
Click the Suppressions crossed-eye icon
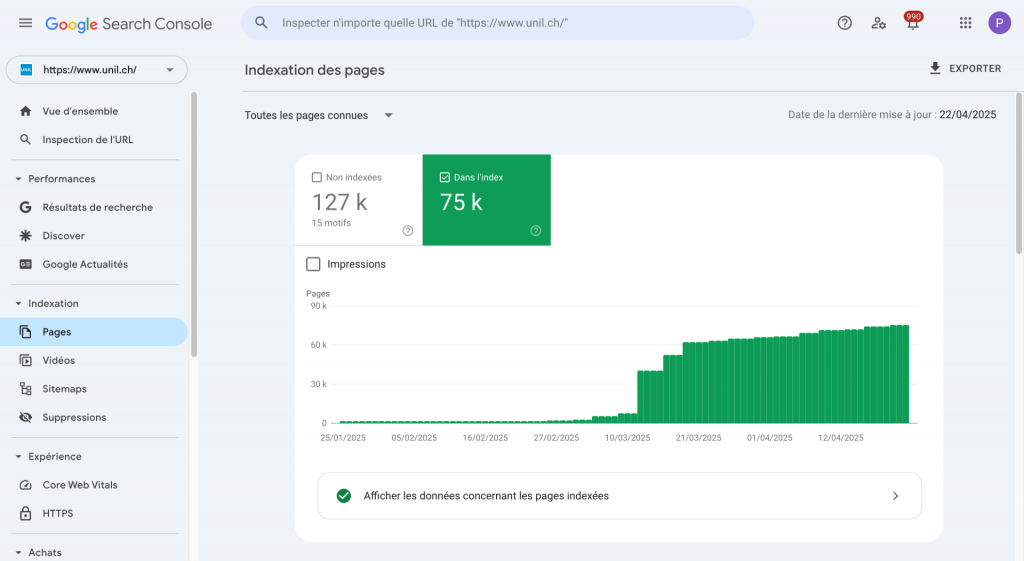25,417
